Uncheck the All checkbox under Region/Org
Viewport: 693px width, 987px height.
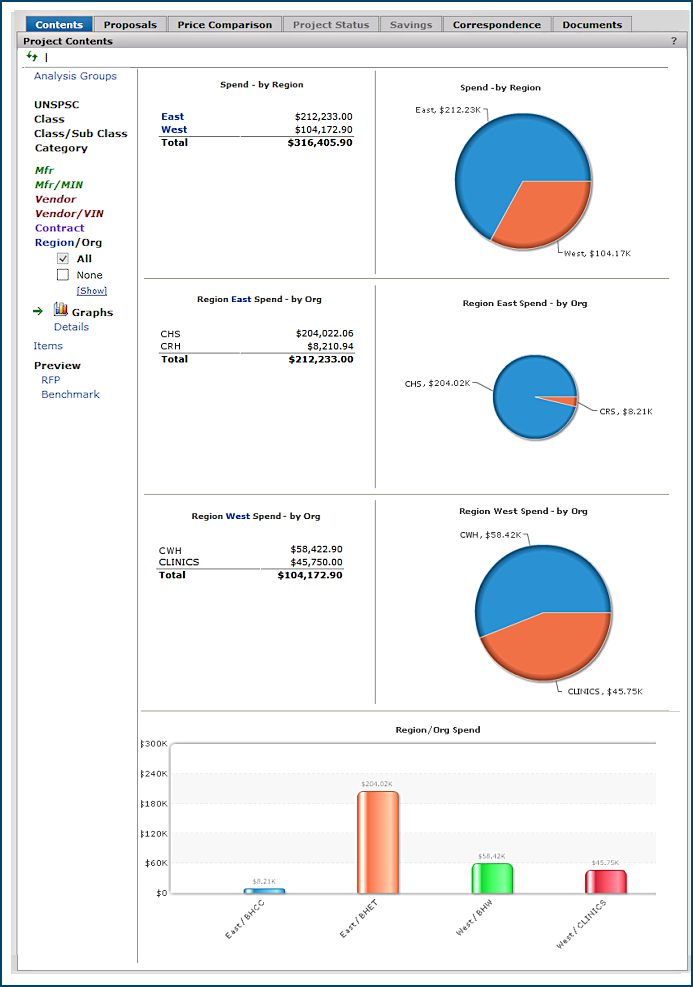(63, 258)
